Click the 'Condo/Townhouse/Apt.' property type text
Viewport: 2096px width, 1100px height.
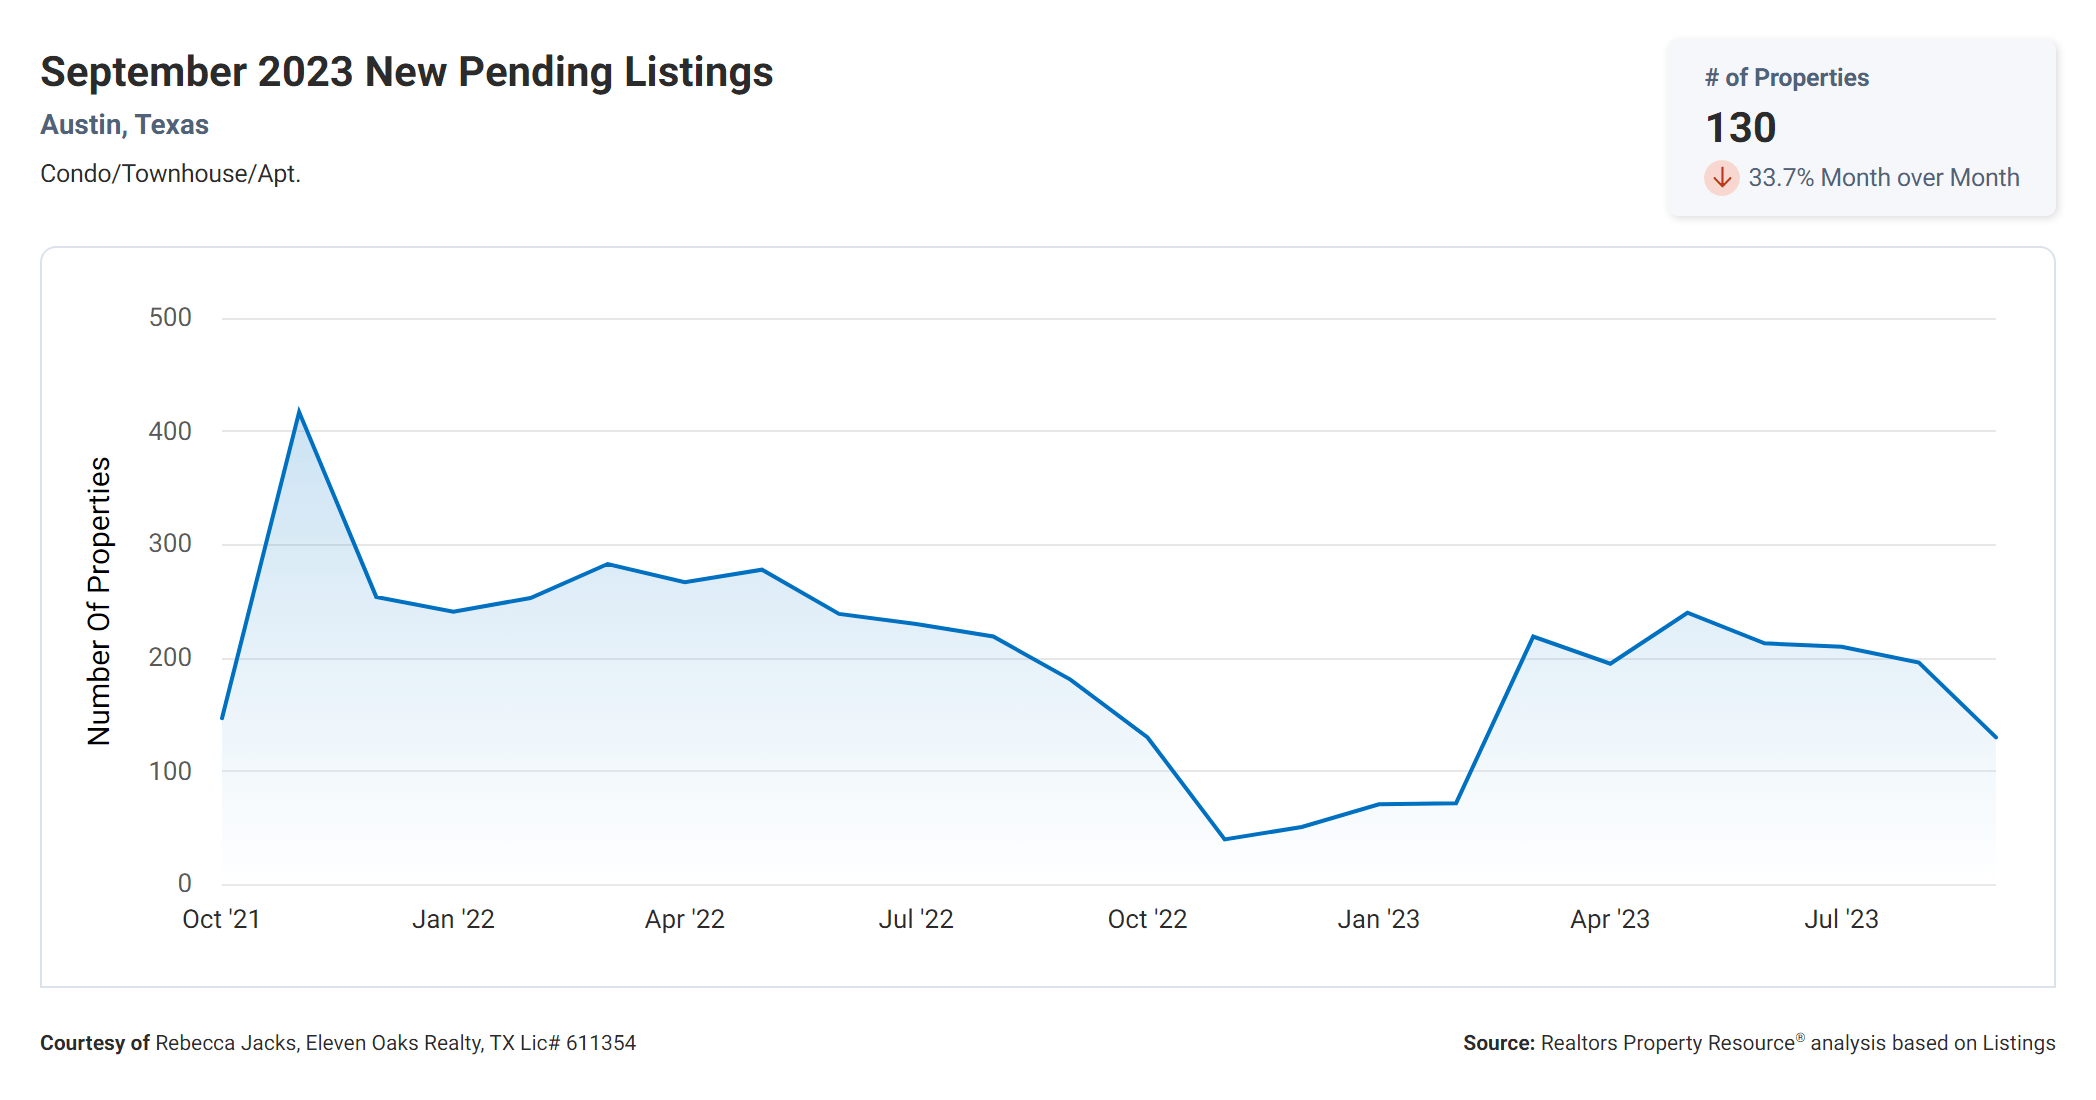170,174
